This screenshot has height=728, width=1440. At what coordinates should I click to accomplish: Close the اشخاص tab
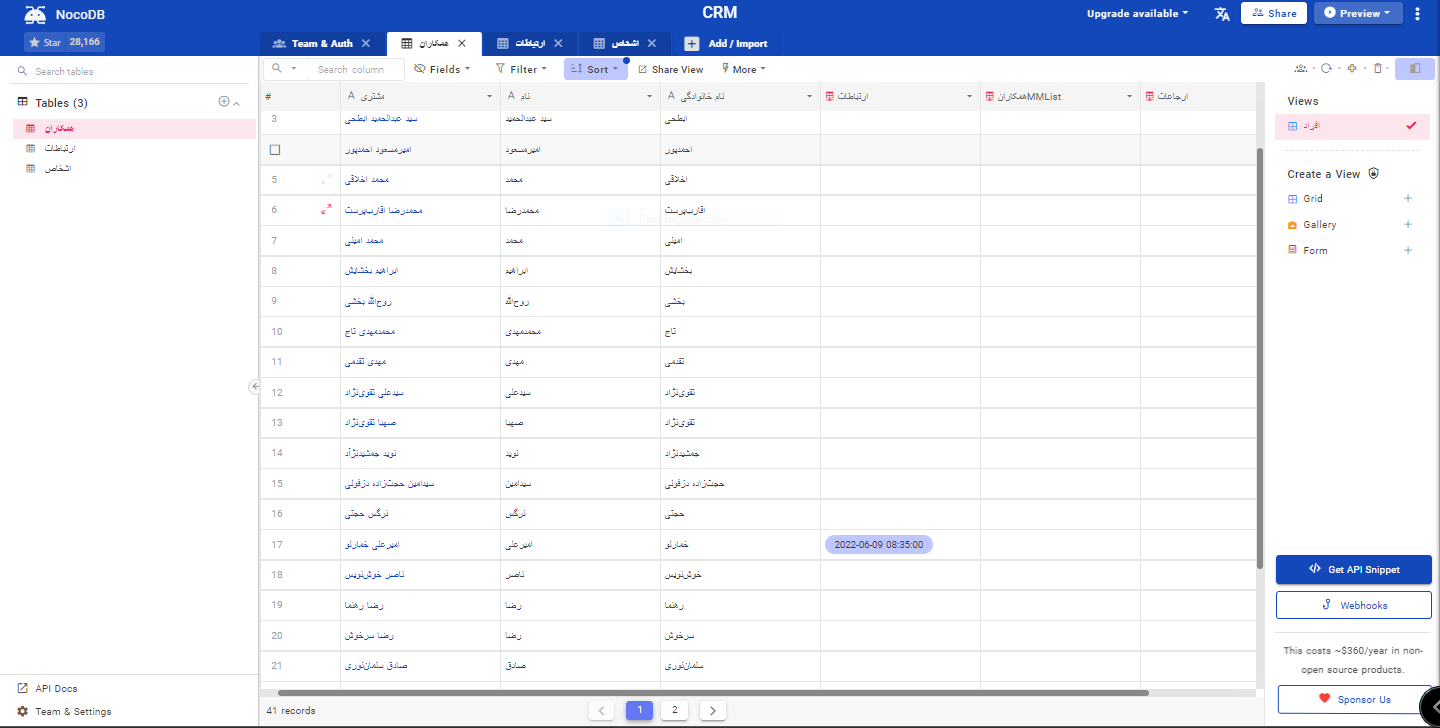pyautogui.click(x=652, y=44)
